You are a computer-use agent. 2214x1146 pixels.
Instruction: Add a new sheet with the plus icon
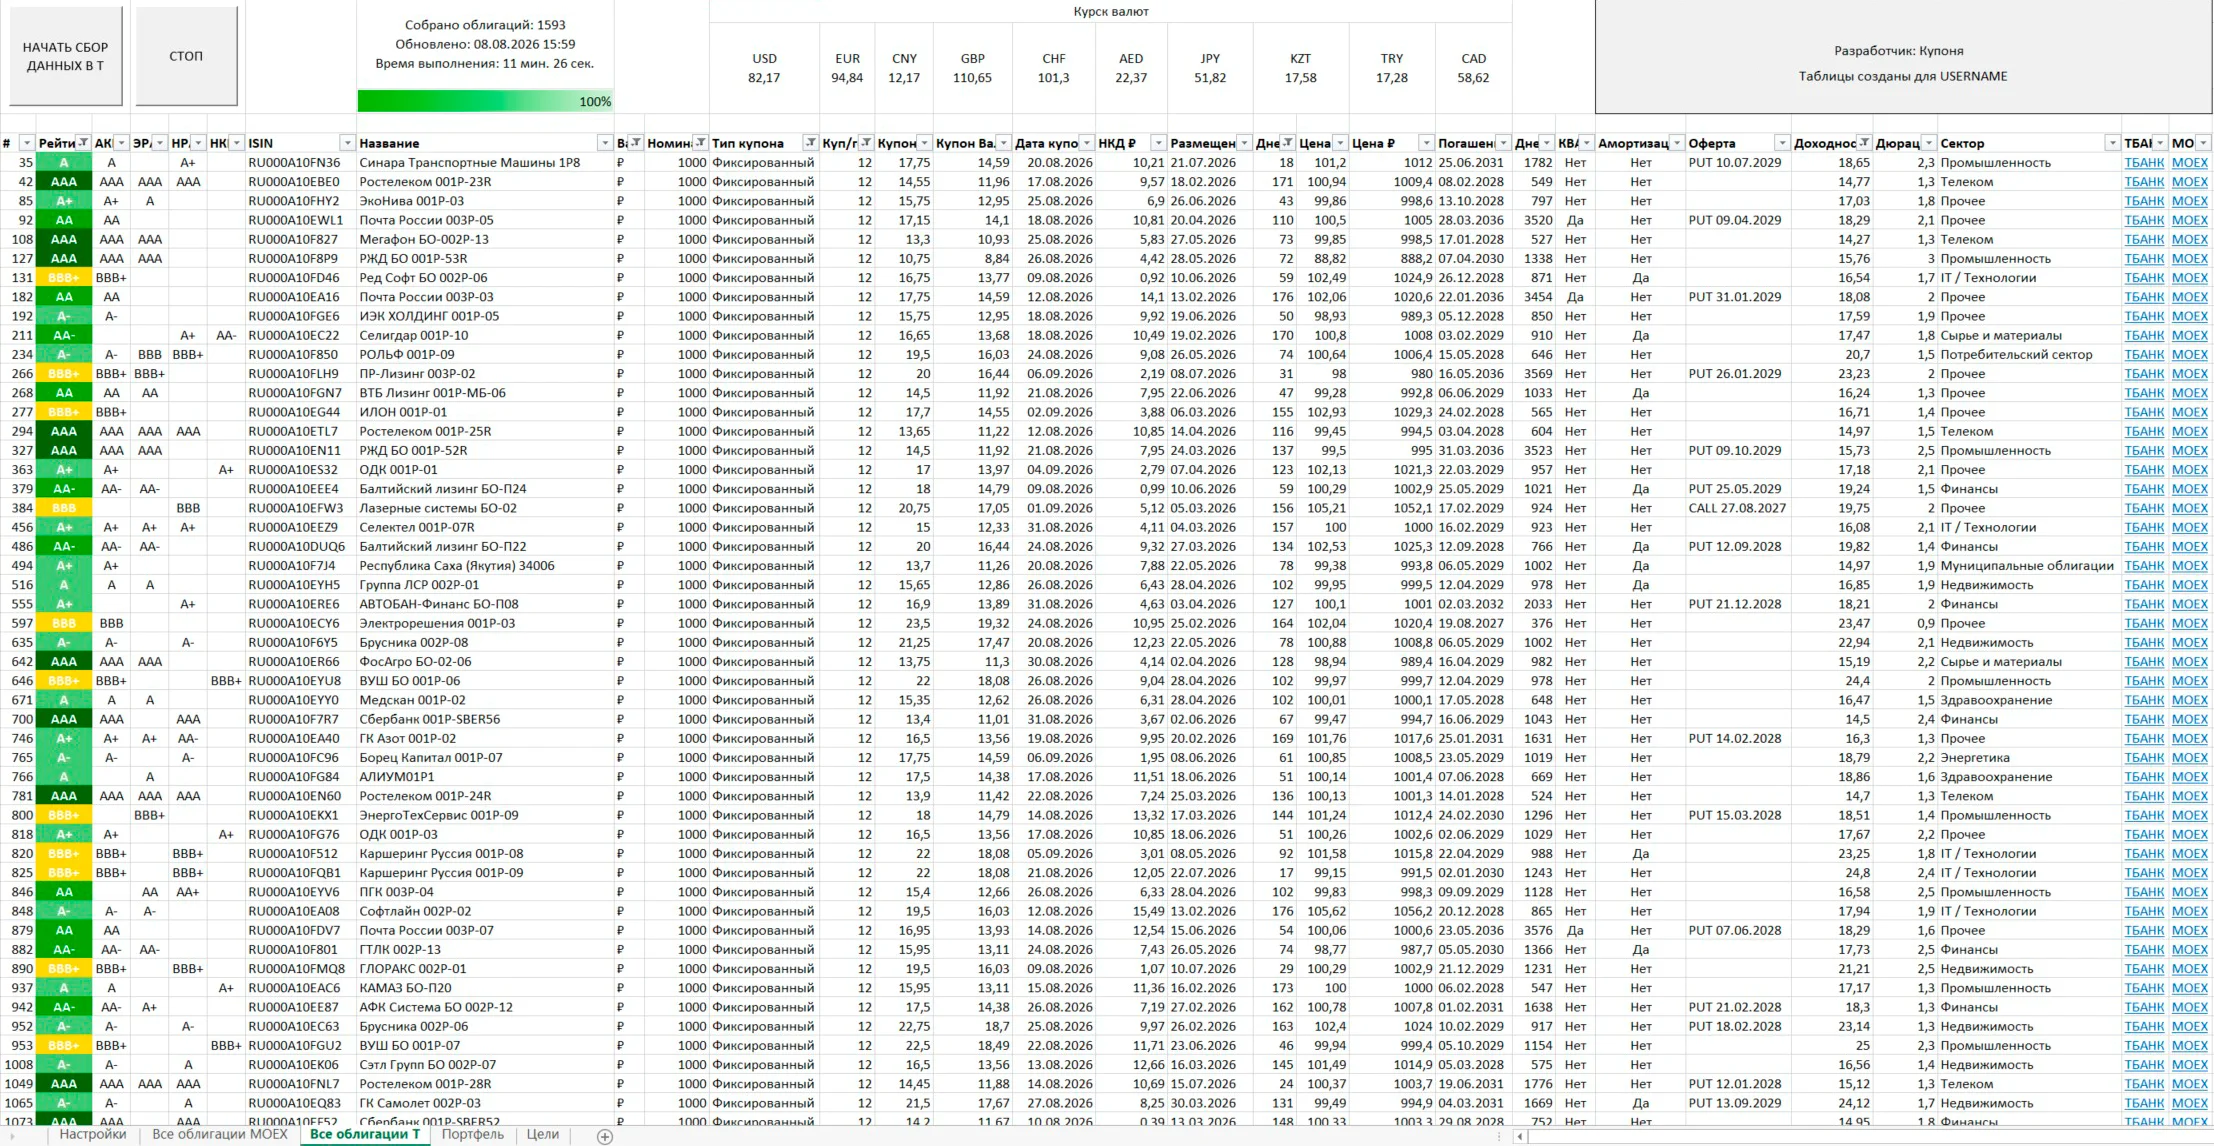tap(604, 1136)
